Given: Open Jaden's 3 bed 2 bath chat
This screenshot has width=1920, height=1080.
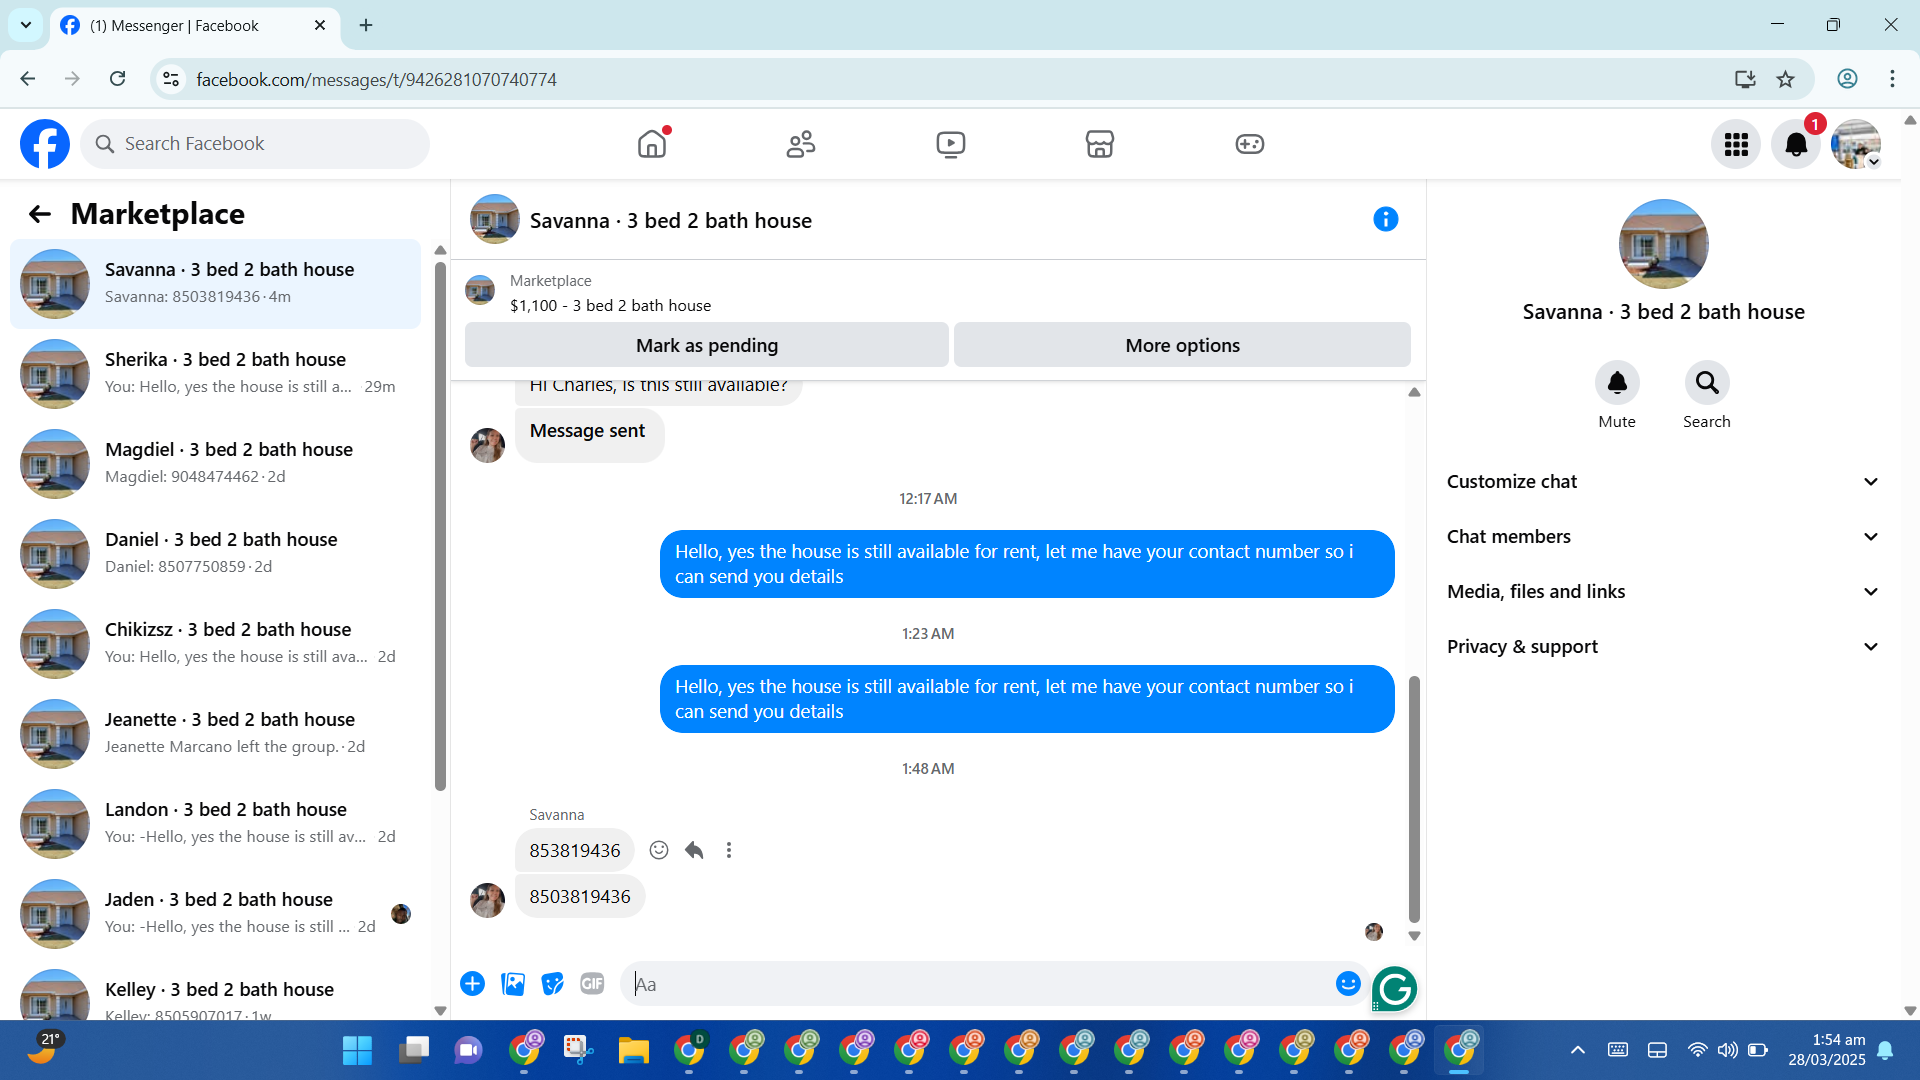Looking at the screenshot, I should point(215,914).
